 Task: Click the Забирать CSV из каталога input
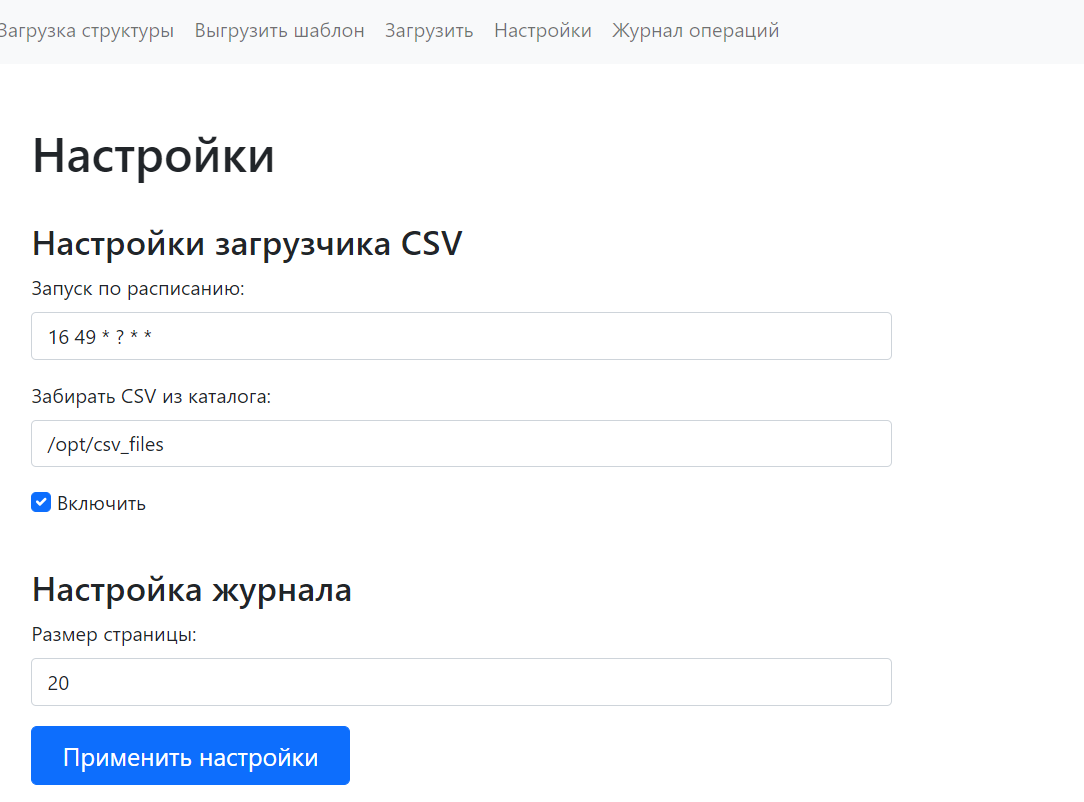coord(461,443)
